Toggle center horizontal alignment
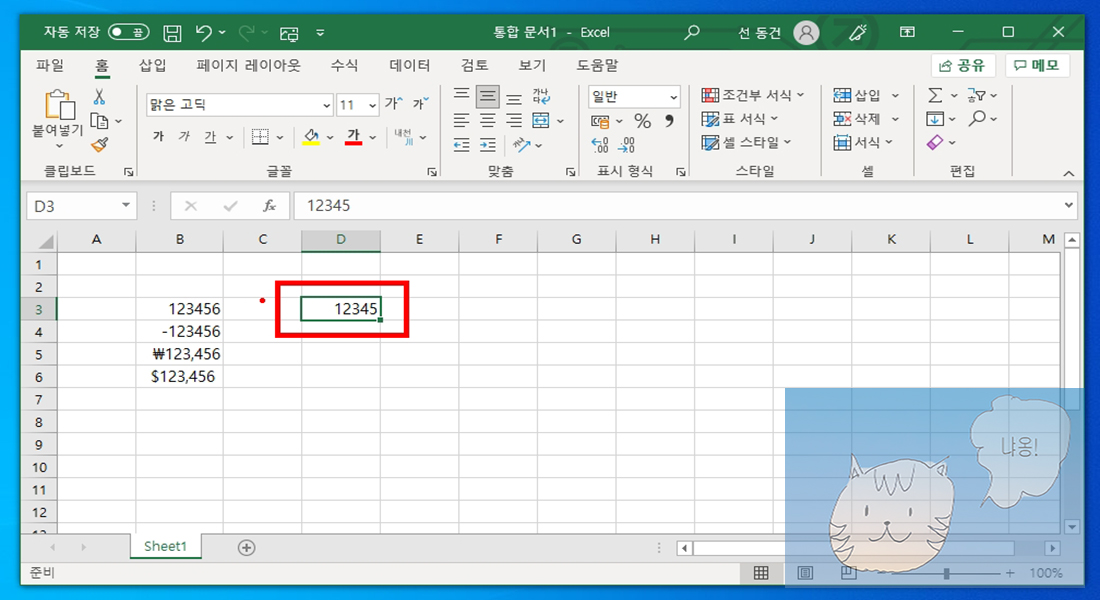Screen dimensions: 1100x600 [x=488, y=121]
